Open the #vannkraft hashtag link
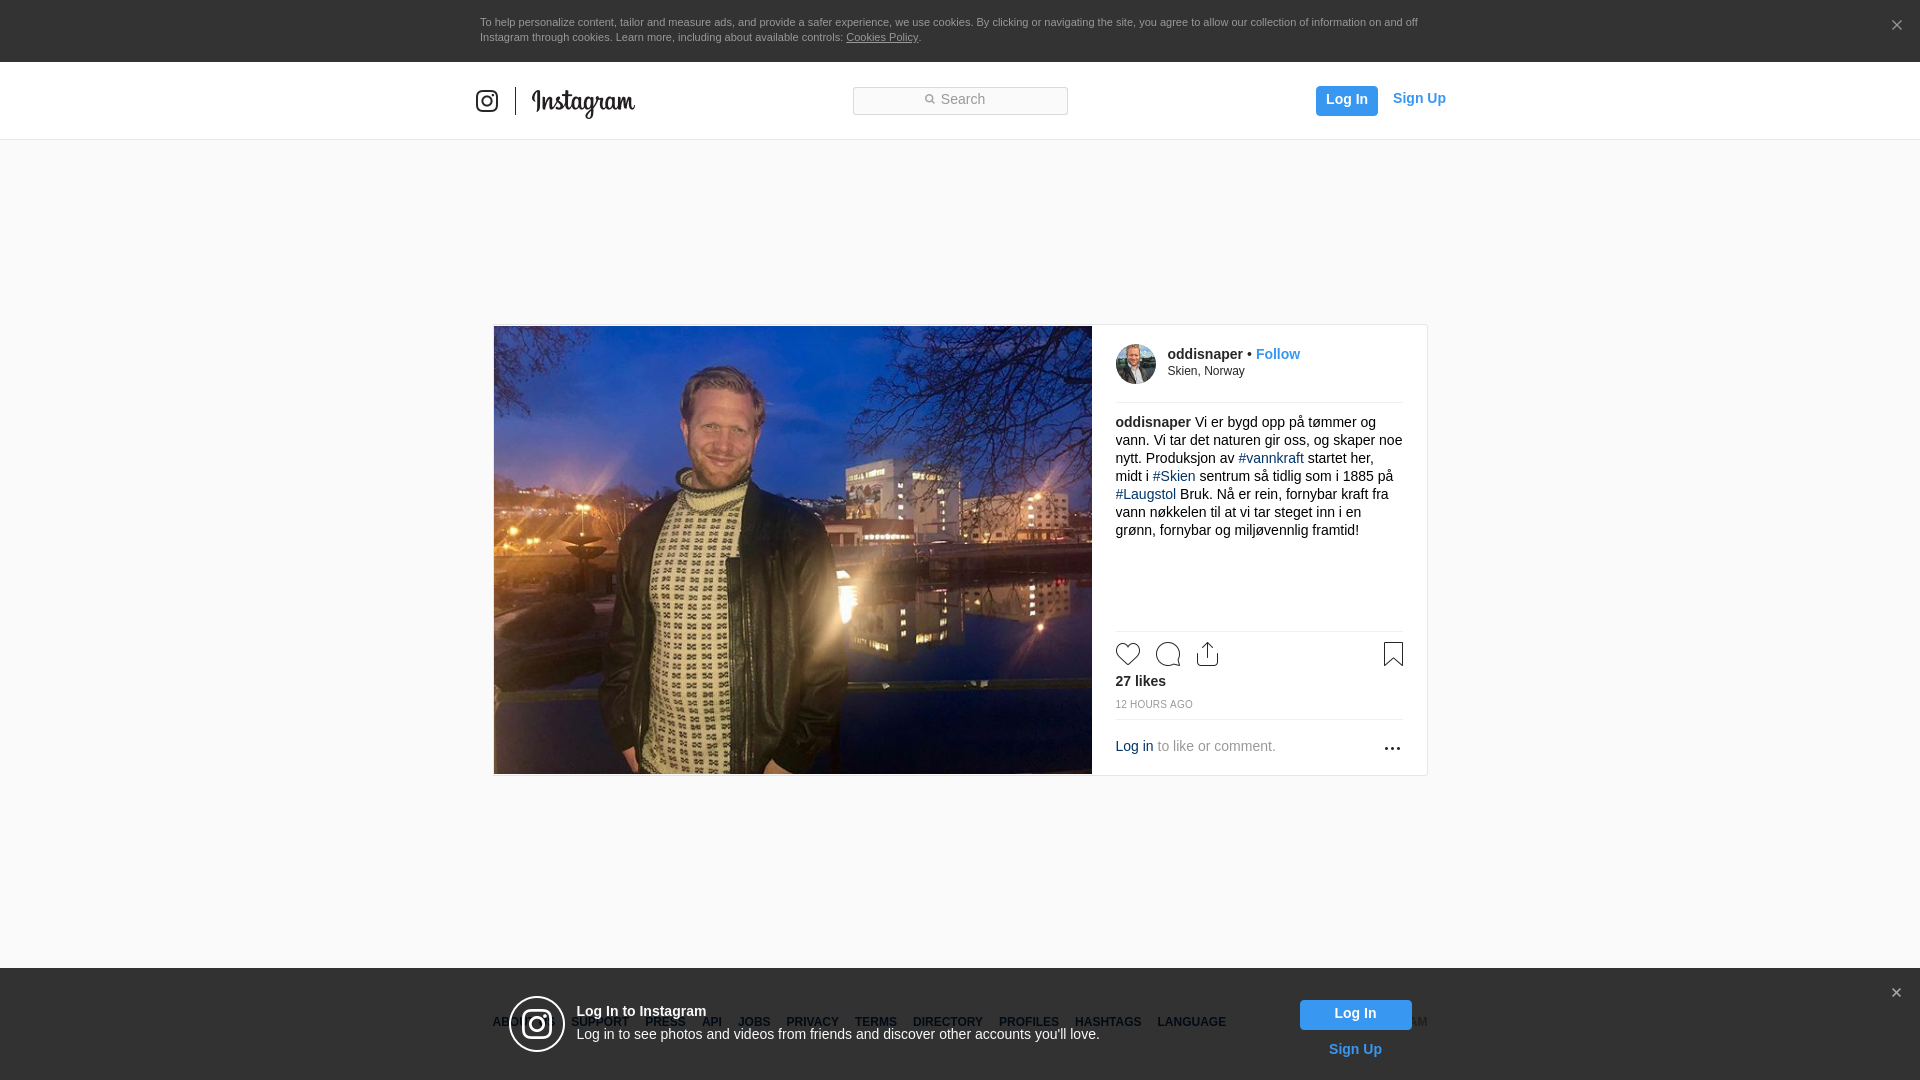Viewport: 1920px width, 1080px height. click(x=1270, y=458)
